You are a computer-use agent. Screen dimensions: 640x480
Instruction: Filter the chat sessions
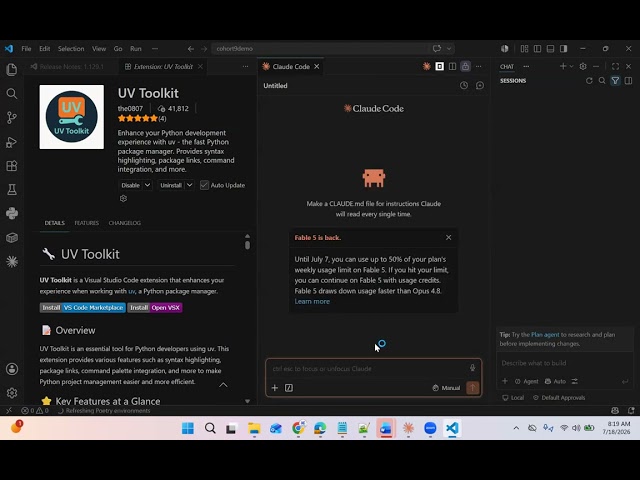click(x=615, y=81)
